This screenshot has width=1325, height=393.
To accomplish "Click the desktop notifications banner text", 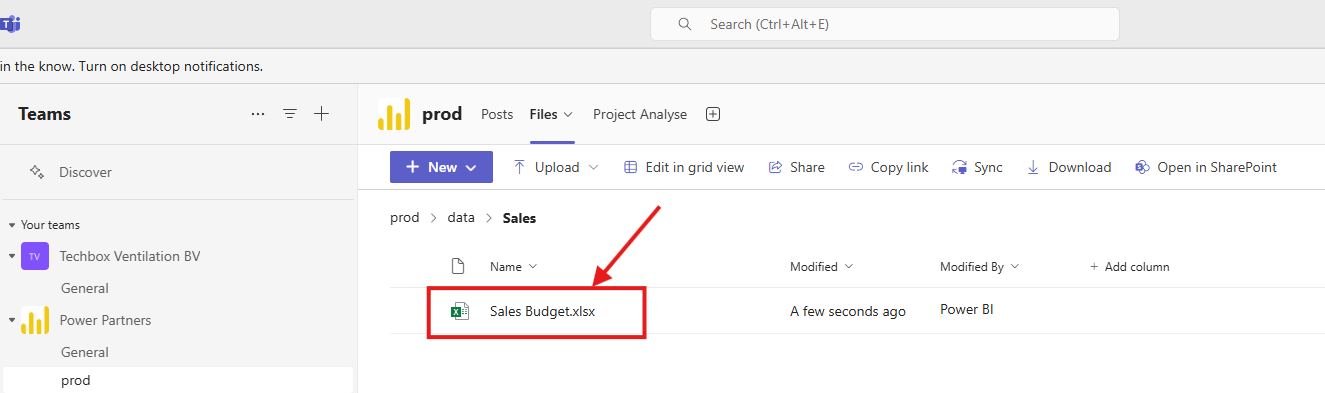I will [131, 66].
